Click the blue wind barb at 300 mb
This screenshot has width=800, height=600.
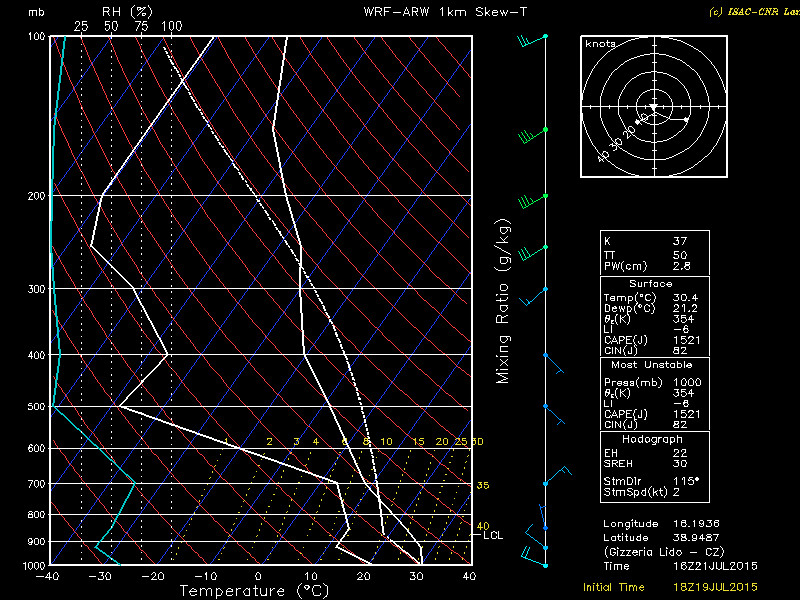[534, 296]
